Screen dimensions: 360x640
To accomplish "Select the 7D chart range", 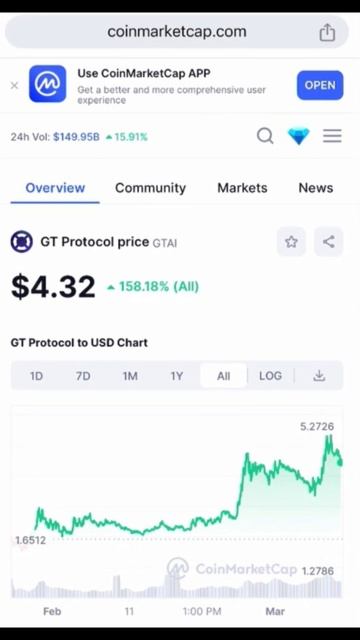I will (x=83, y=376).
